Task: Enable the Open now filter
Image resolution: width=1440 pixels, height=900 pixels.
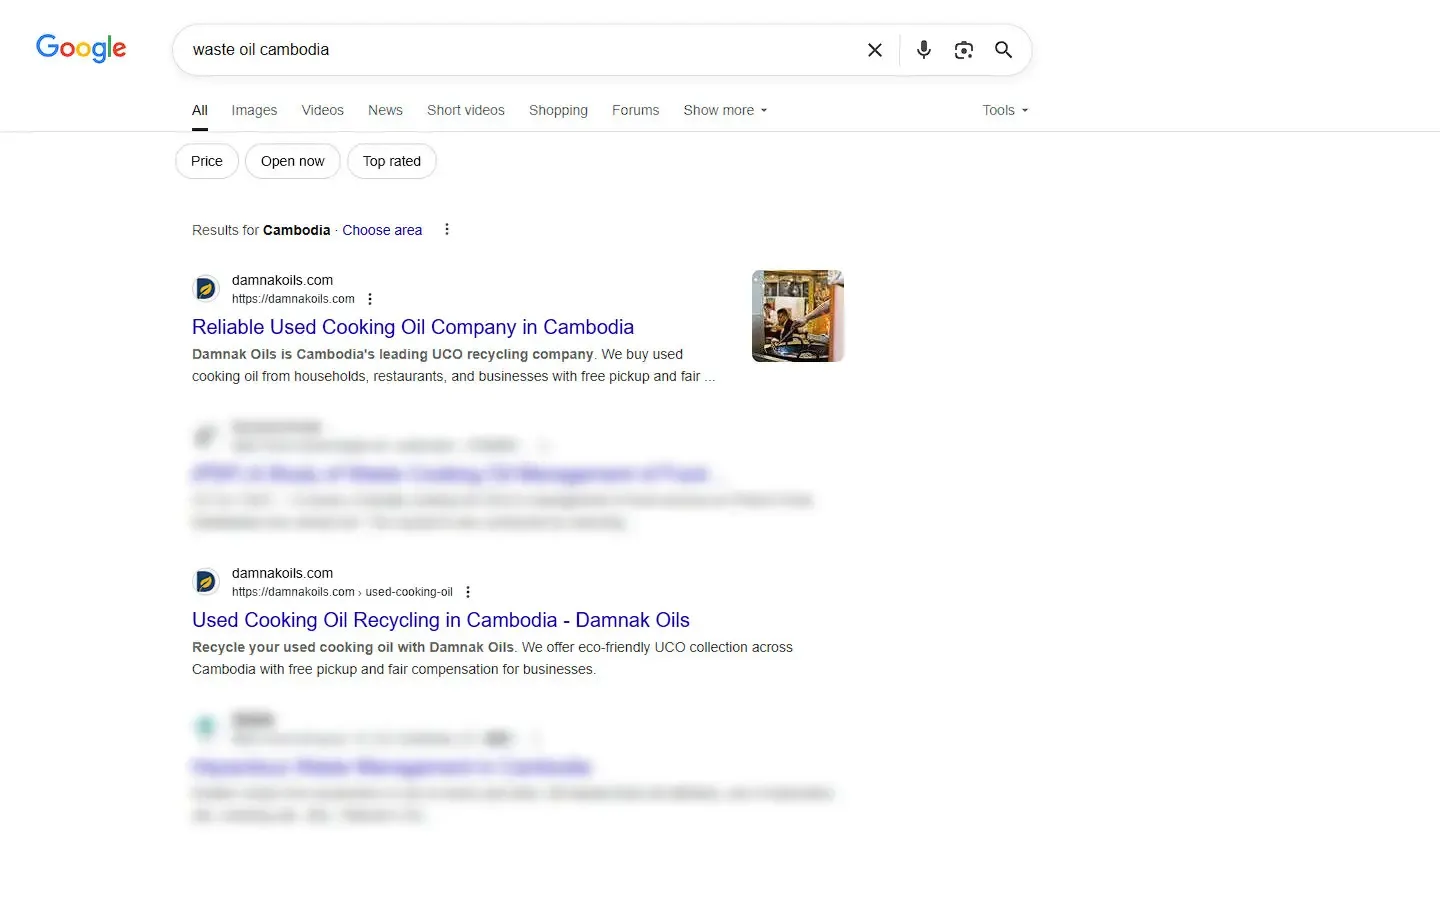Action: pyautogui.click(x=292, y=161)
